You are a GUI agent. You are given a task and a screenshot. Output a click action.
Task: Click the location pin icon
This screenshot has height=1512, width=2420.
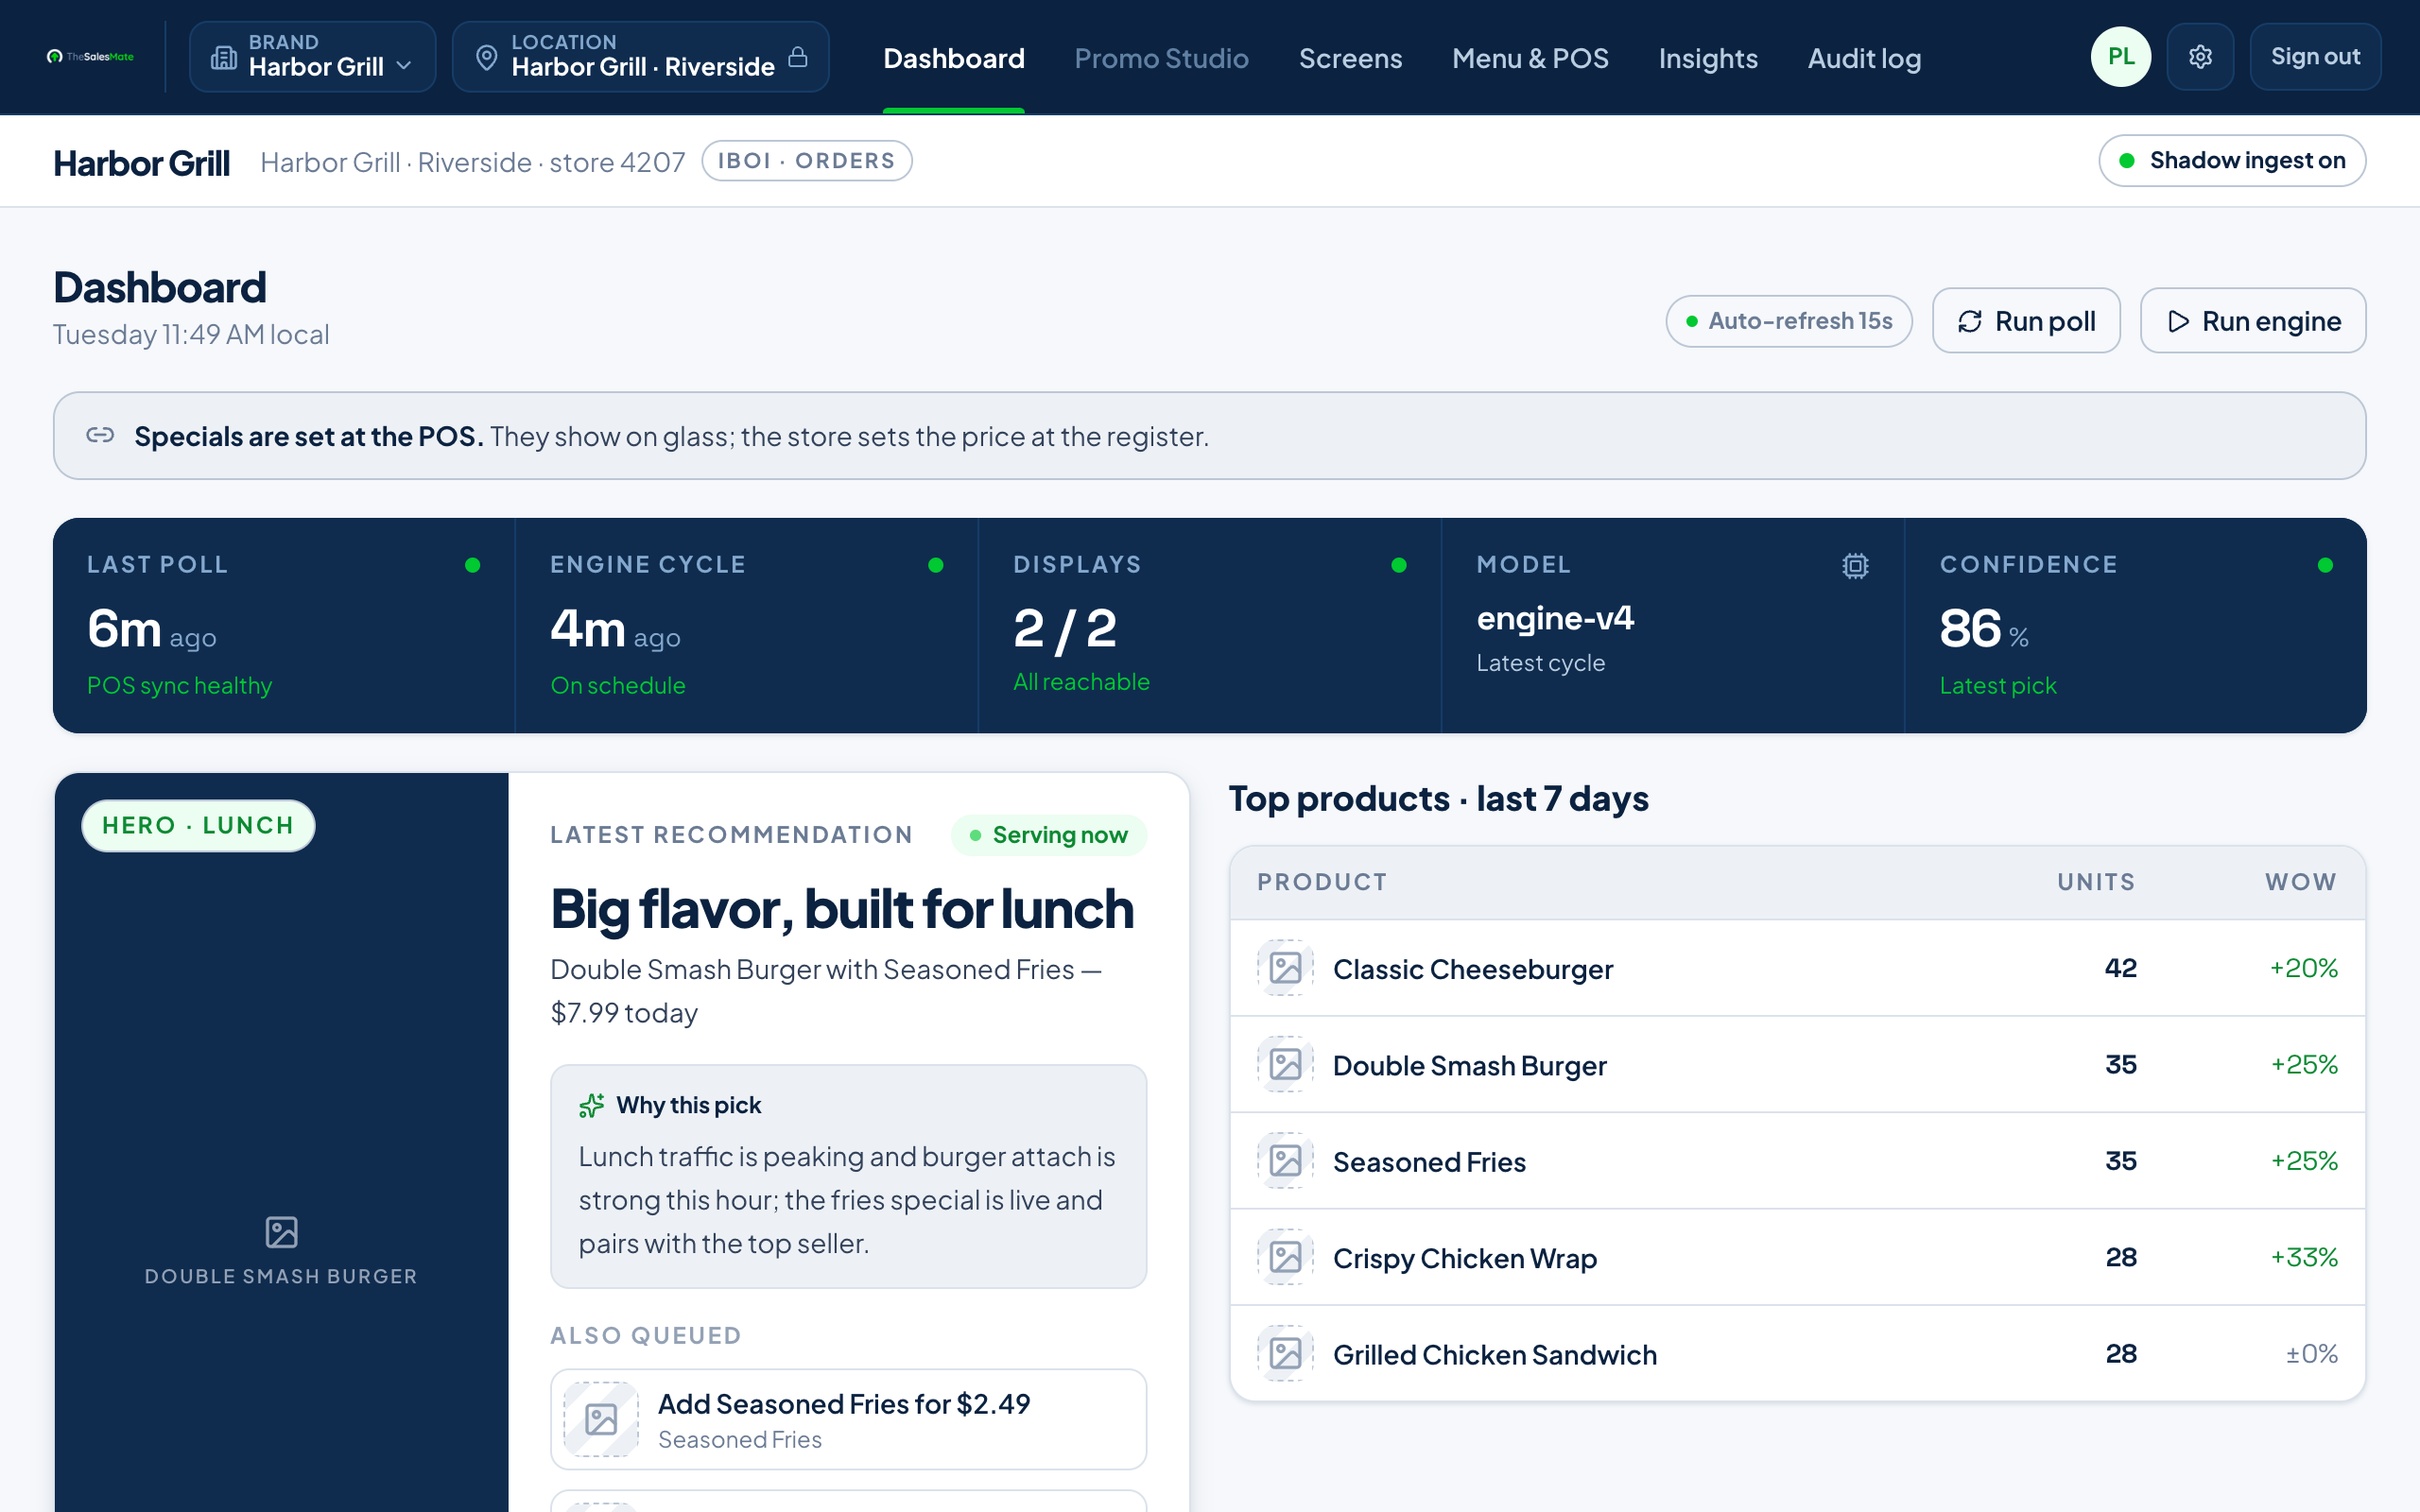(486, 58)
